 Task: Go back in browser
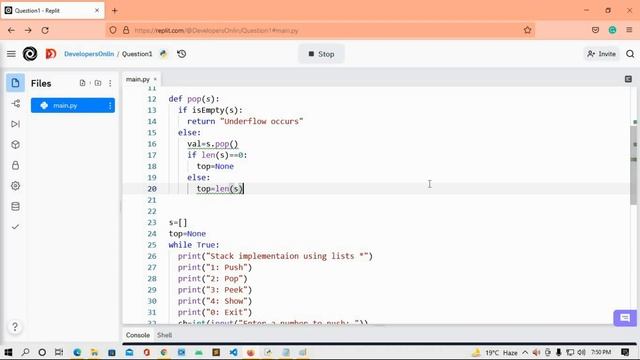11,30
